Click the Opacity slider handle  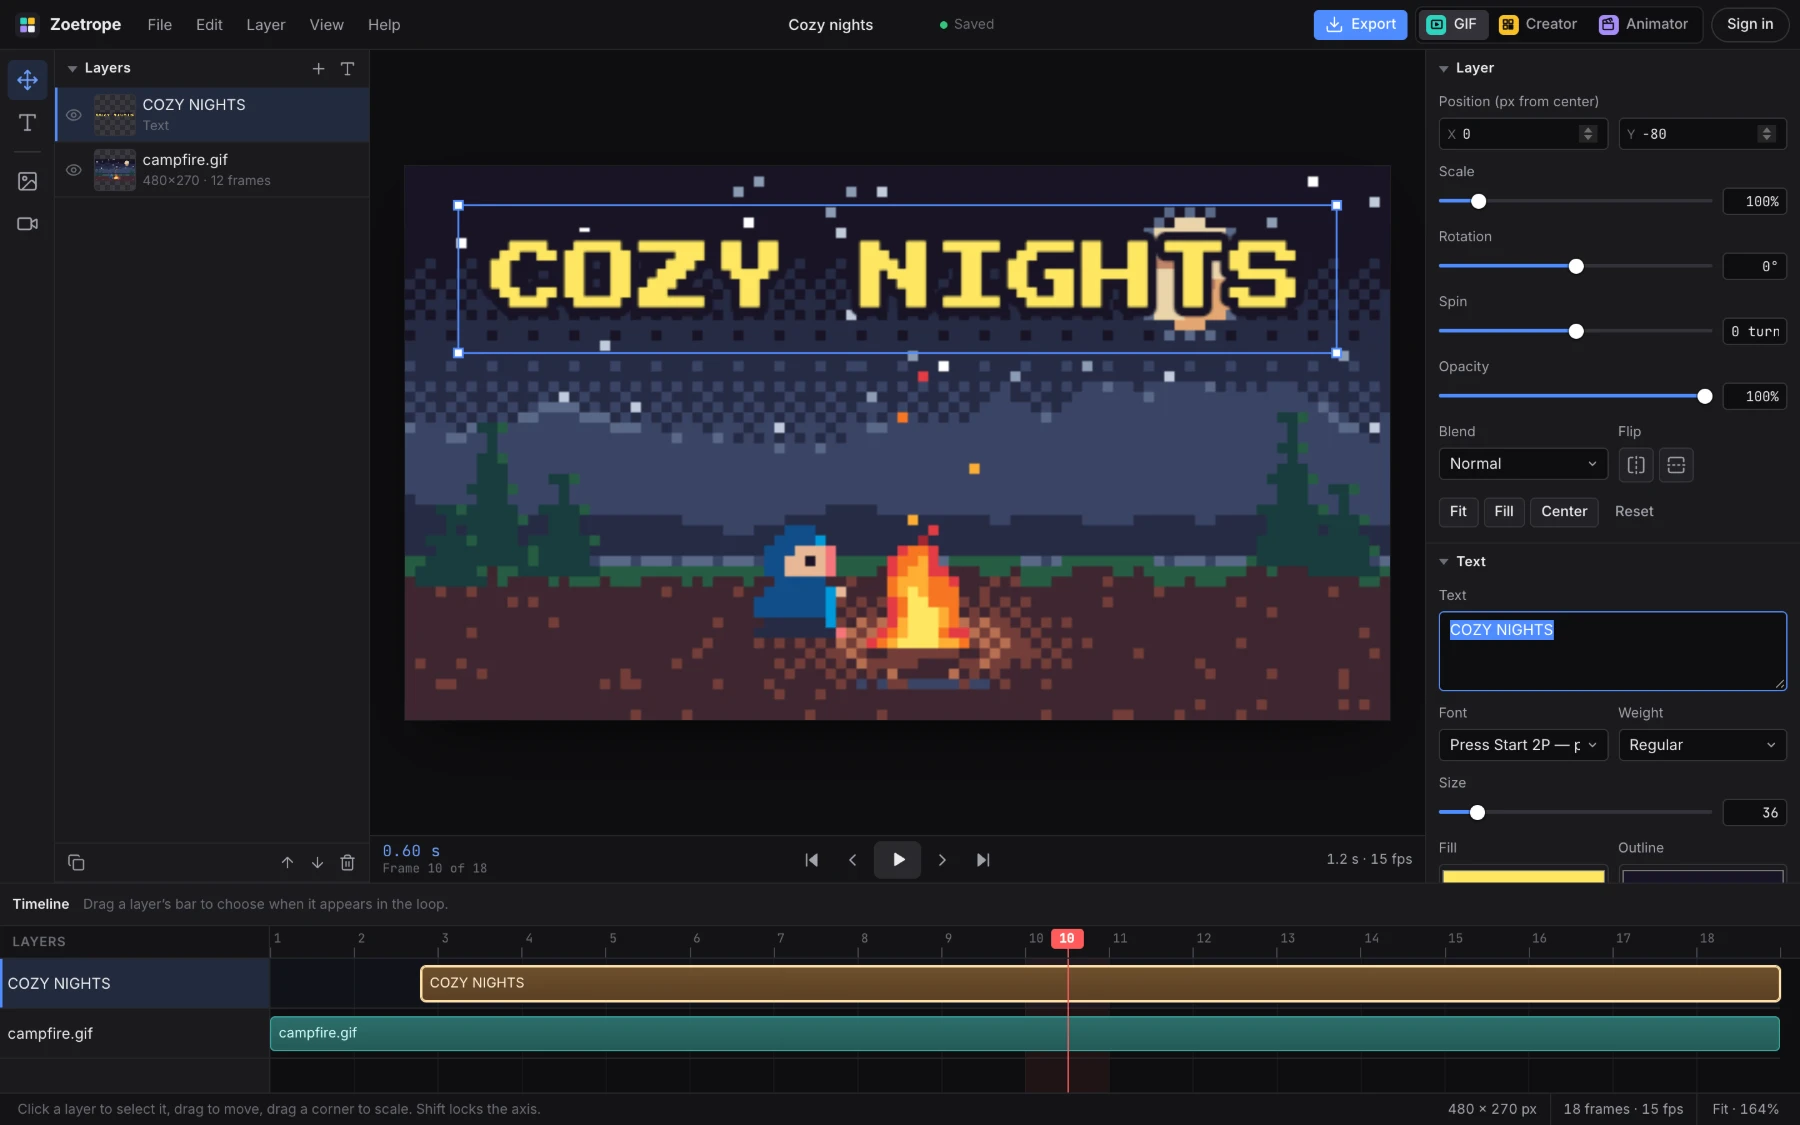pos(1705,397)
